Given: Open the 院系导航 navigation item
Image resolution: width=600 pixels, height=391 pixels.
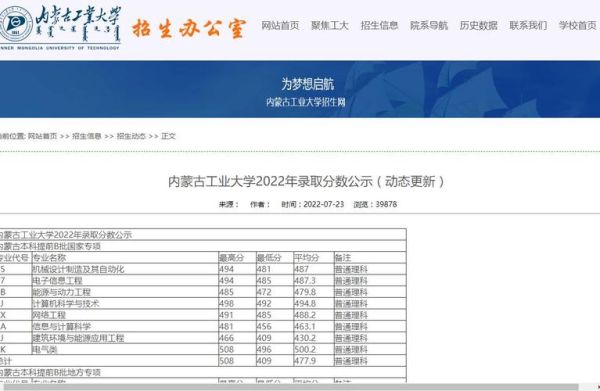Looking at the screenshot, I should point(429,26).
